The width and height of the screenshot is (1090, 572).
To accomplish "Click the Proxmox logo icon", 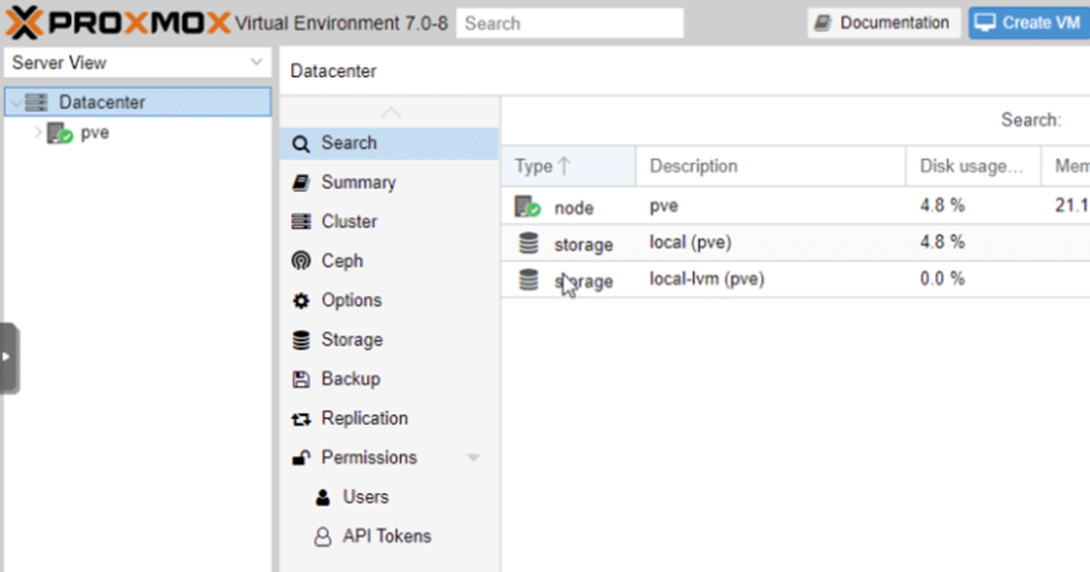I will 24,23.
